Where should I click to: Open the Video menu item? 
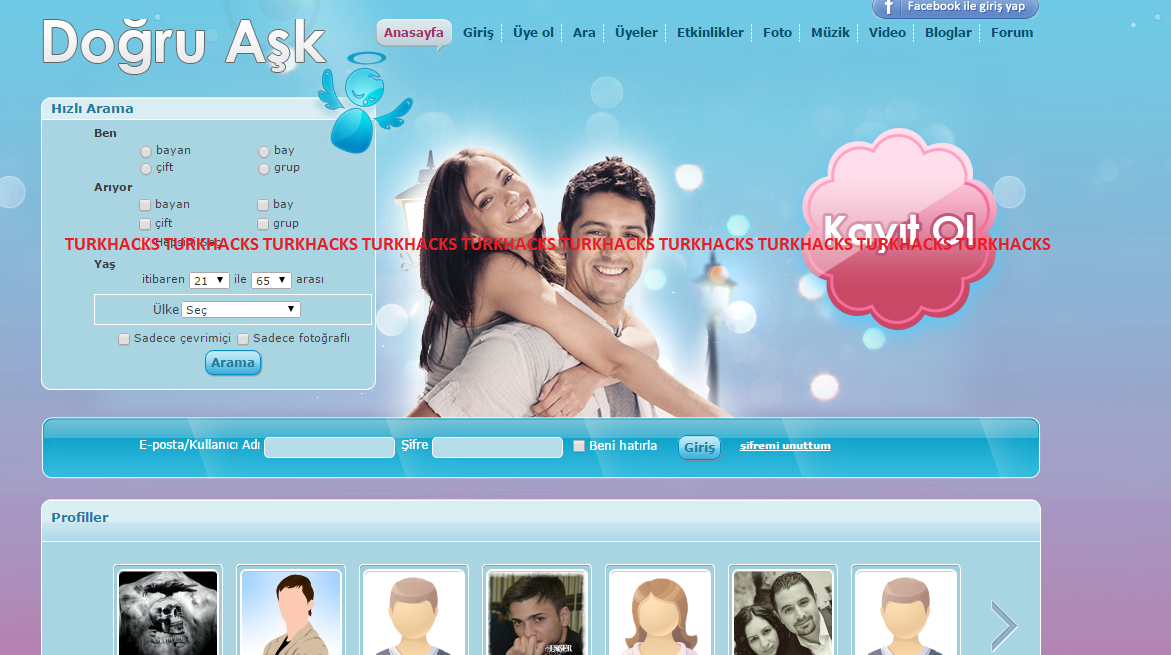coord(887,33)
